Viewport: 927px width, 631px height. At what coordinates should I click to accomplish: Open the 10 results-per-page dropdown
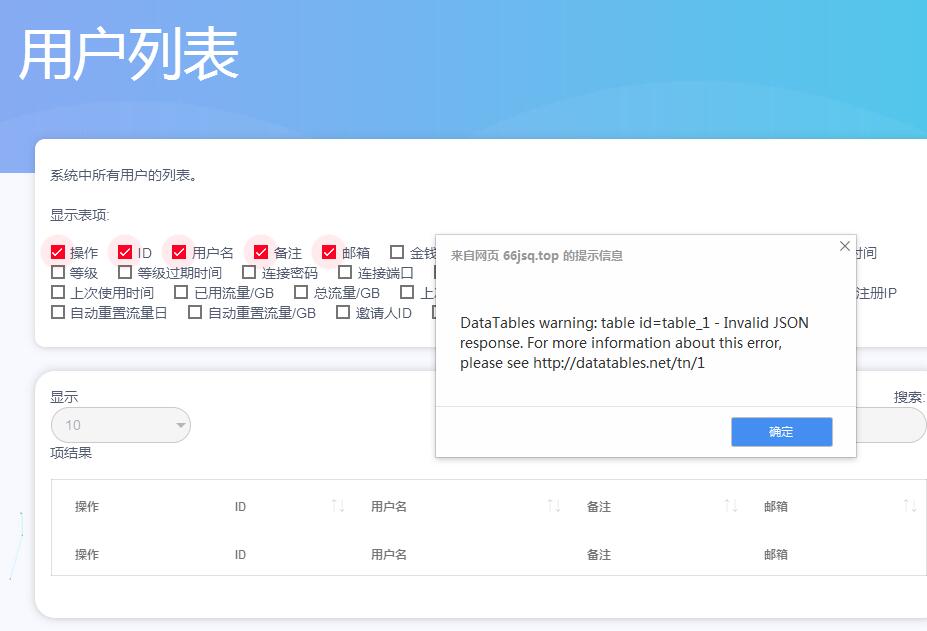(121, 425)
